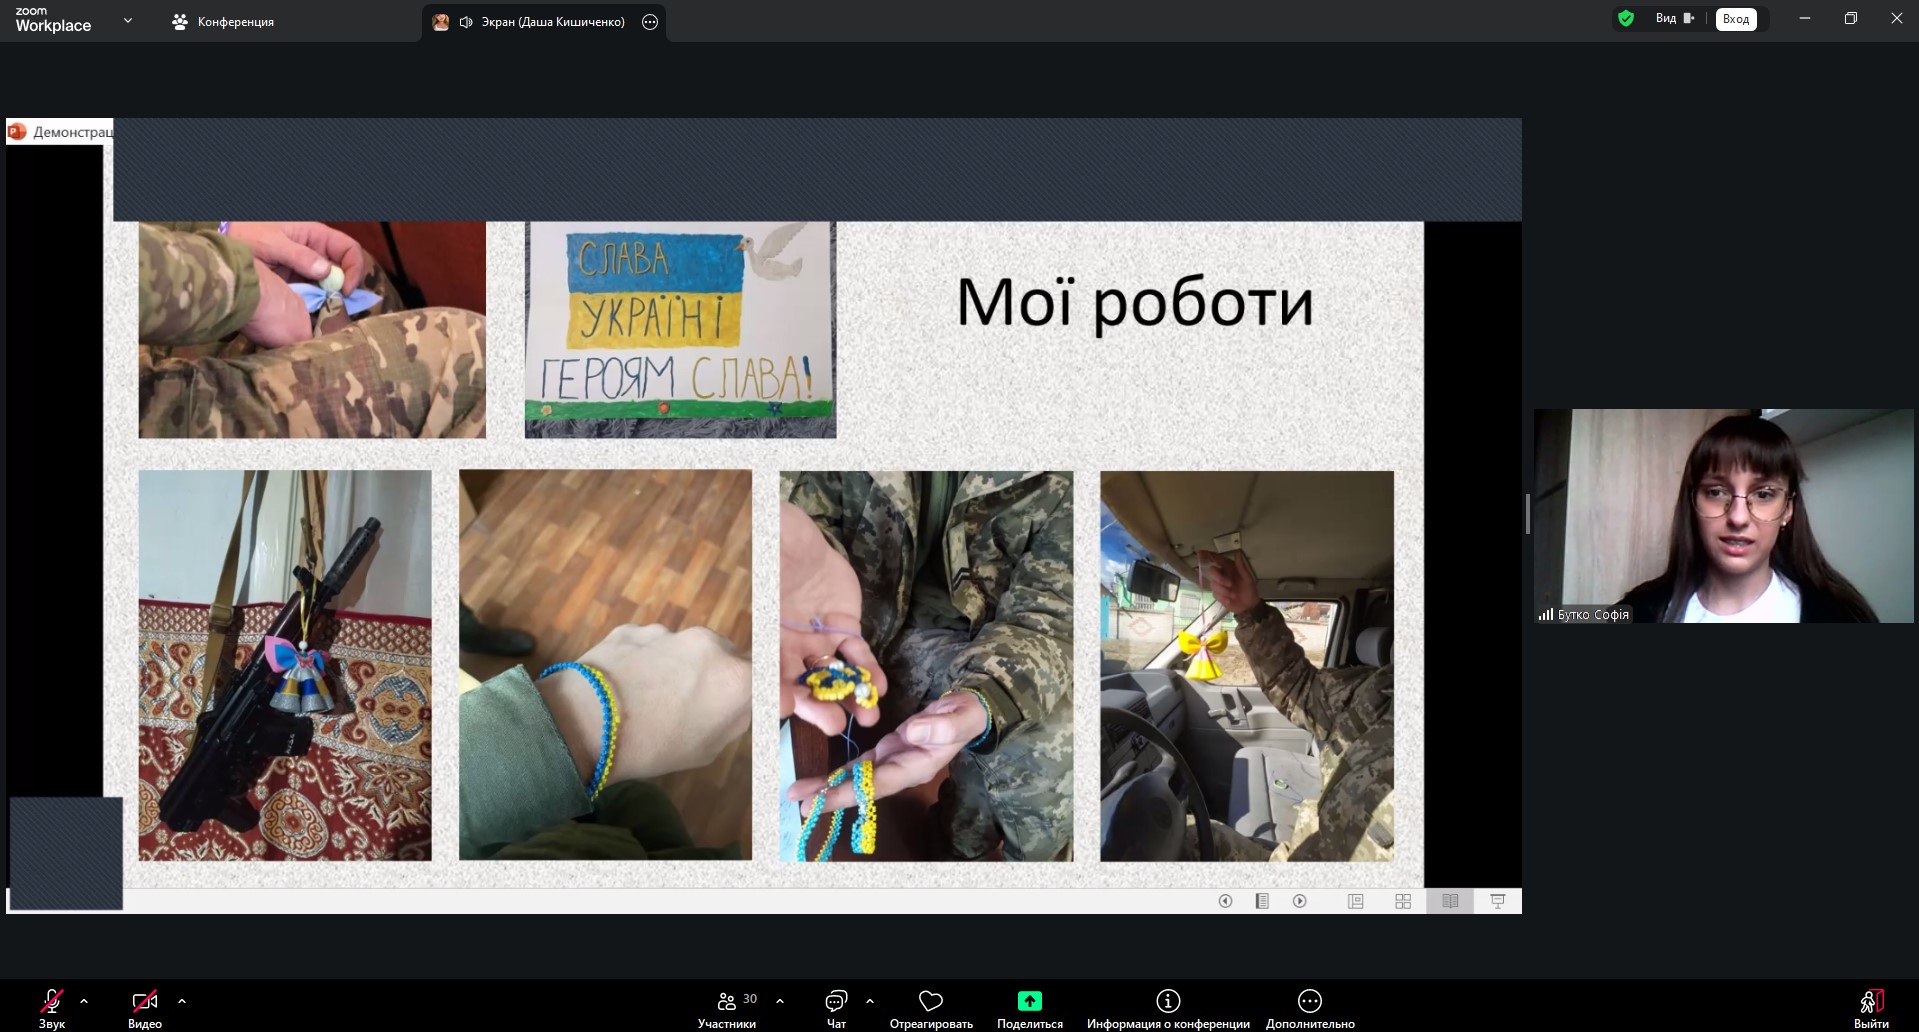This screenshot has height=1032, width=1919.
Task: Switch to the Конференция tab
Action: tap(224, 21)
